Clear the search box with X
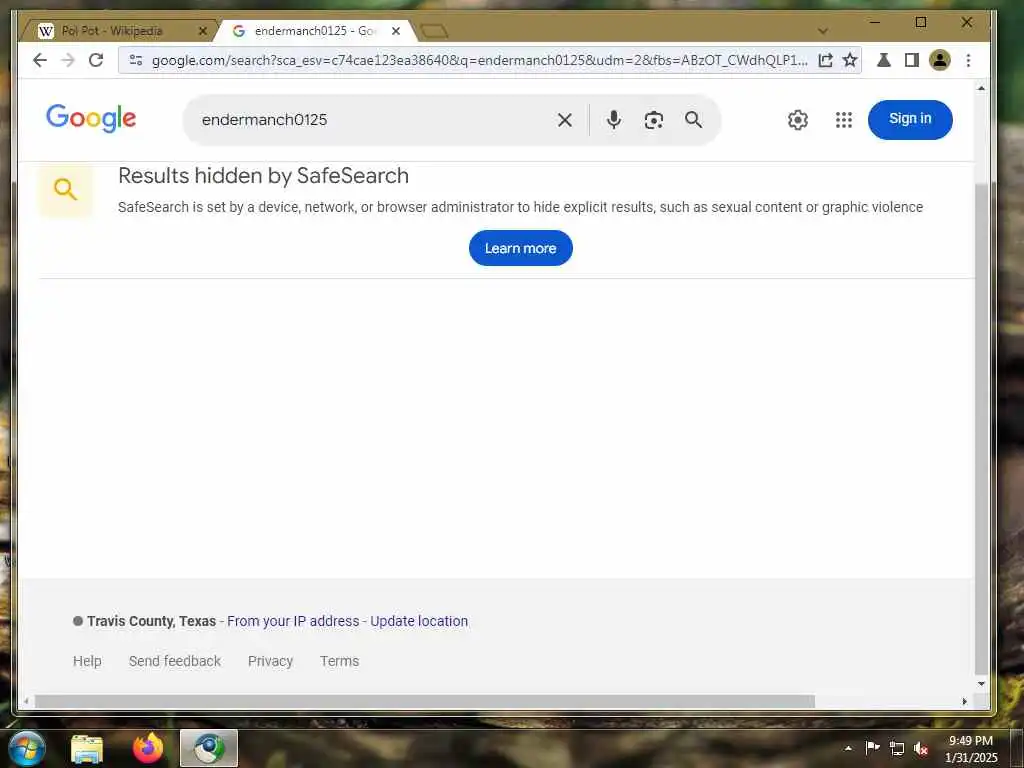This screenshot has height=768, width=1024. coord(565,120)
